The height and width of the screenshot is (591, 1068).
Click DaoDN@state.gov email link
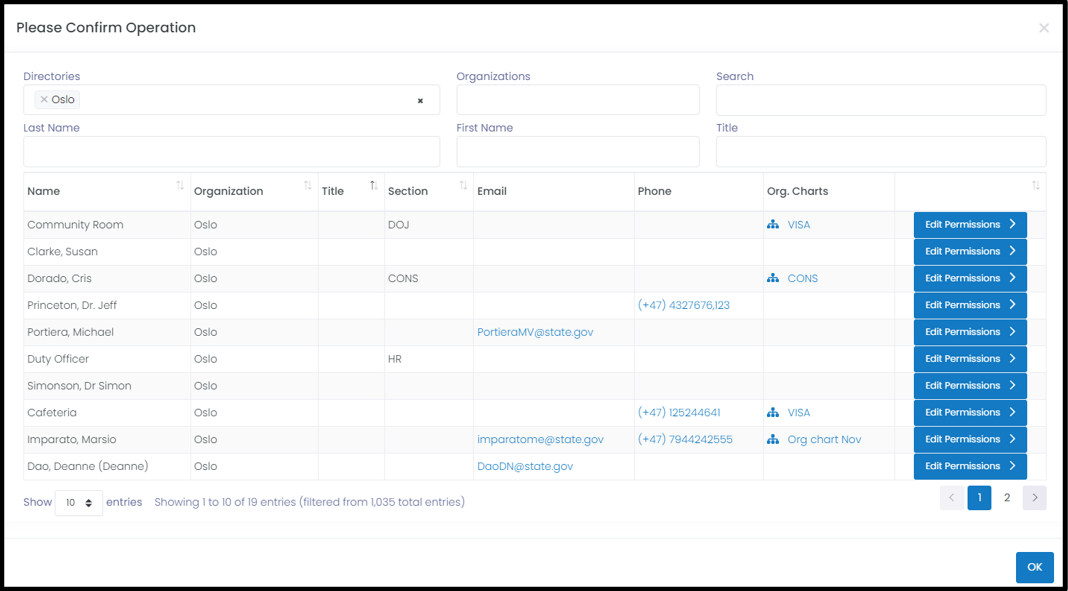tap(525, 466)
